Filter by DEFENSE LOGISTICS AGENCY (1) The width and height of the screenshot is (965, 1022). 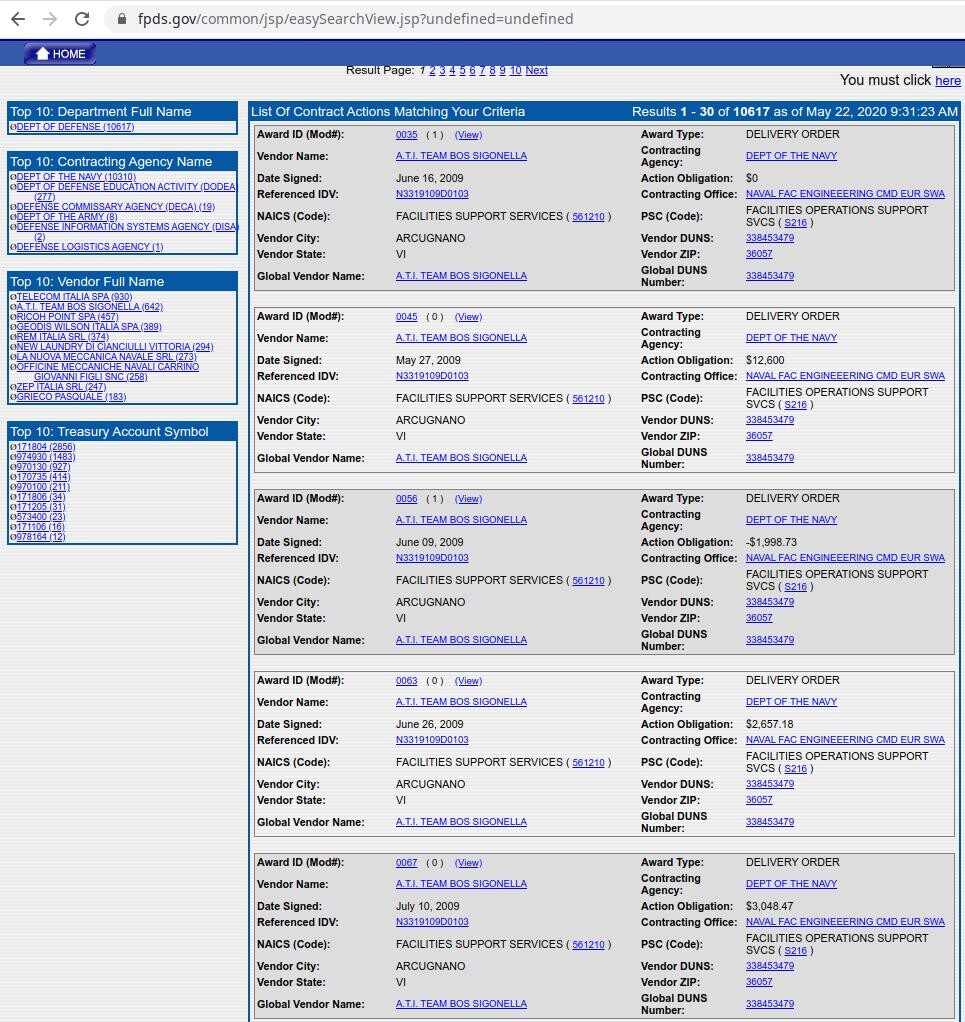[x=90, y=246]
